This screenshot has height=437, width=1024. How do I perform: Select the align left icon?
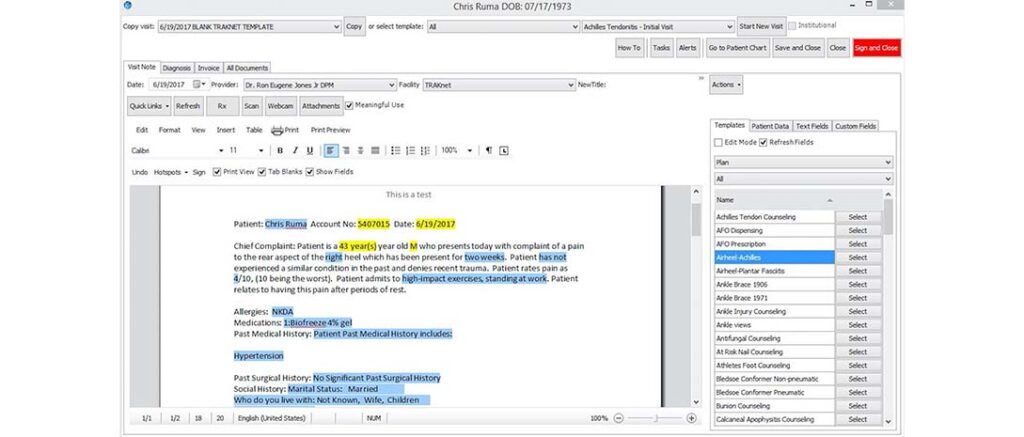[332, 151]
